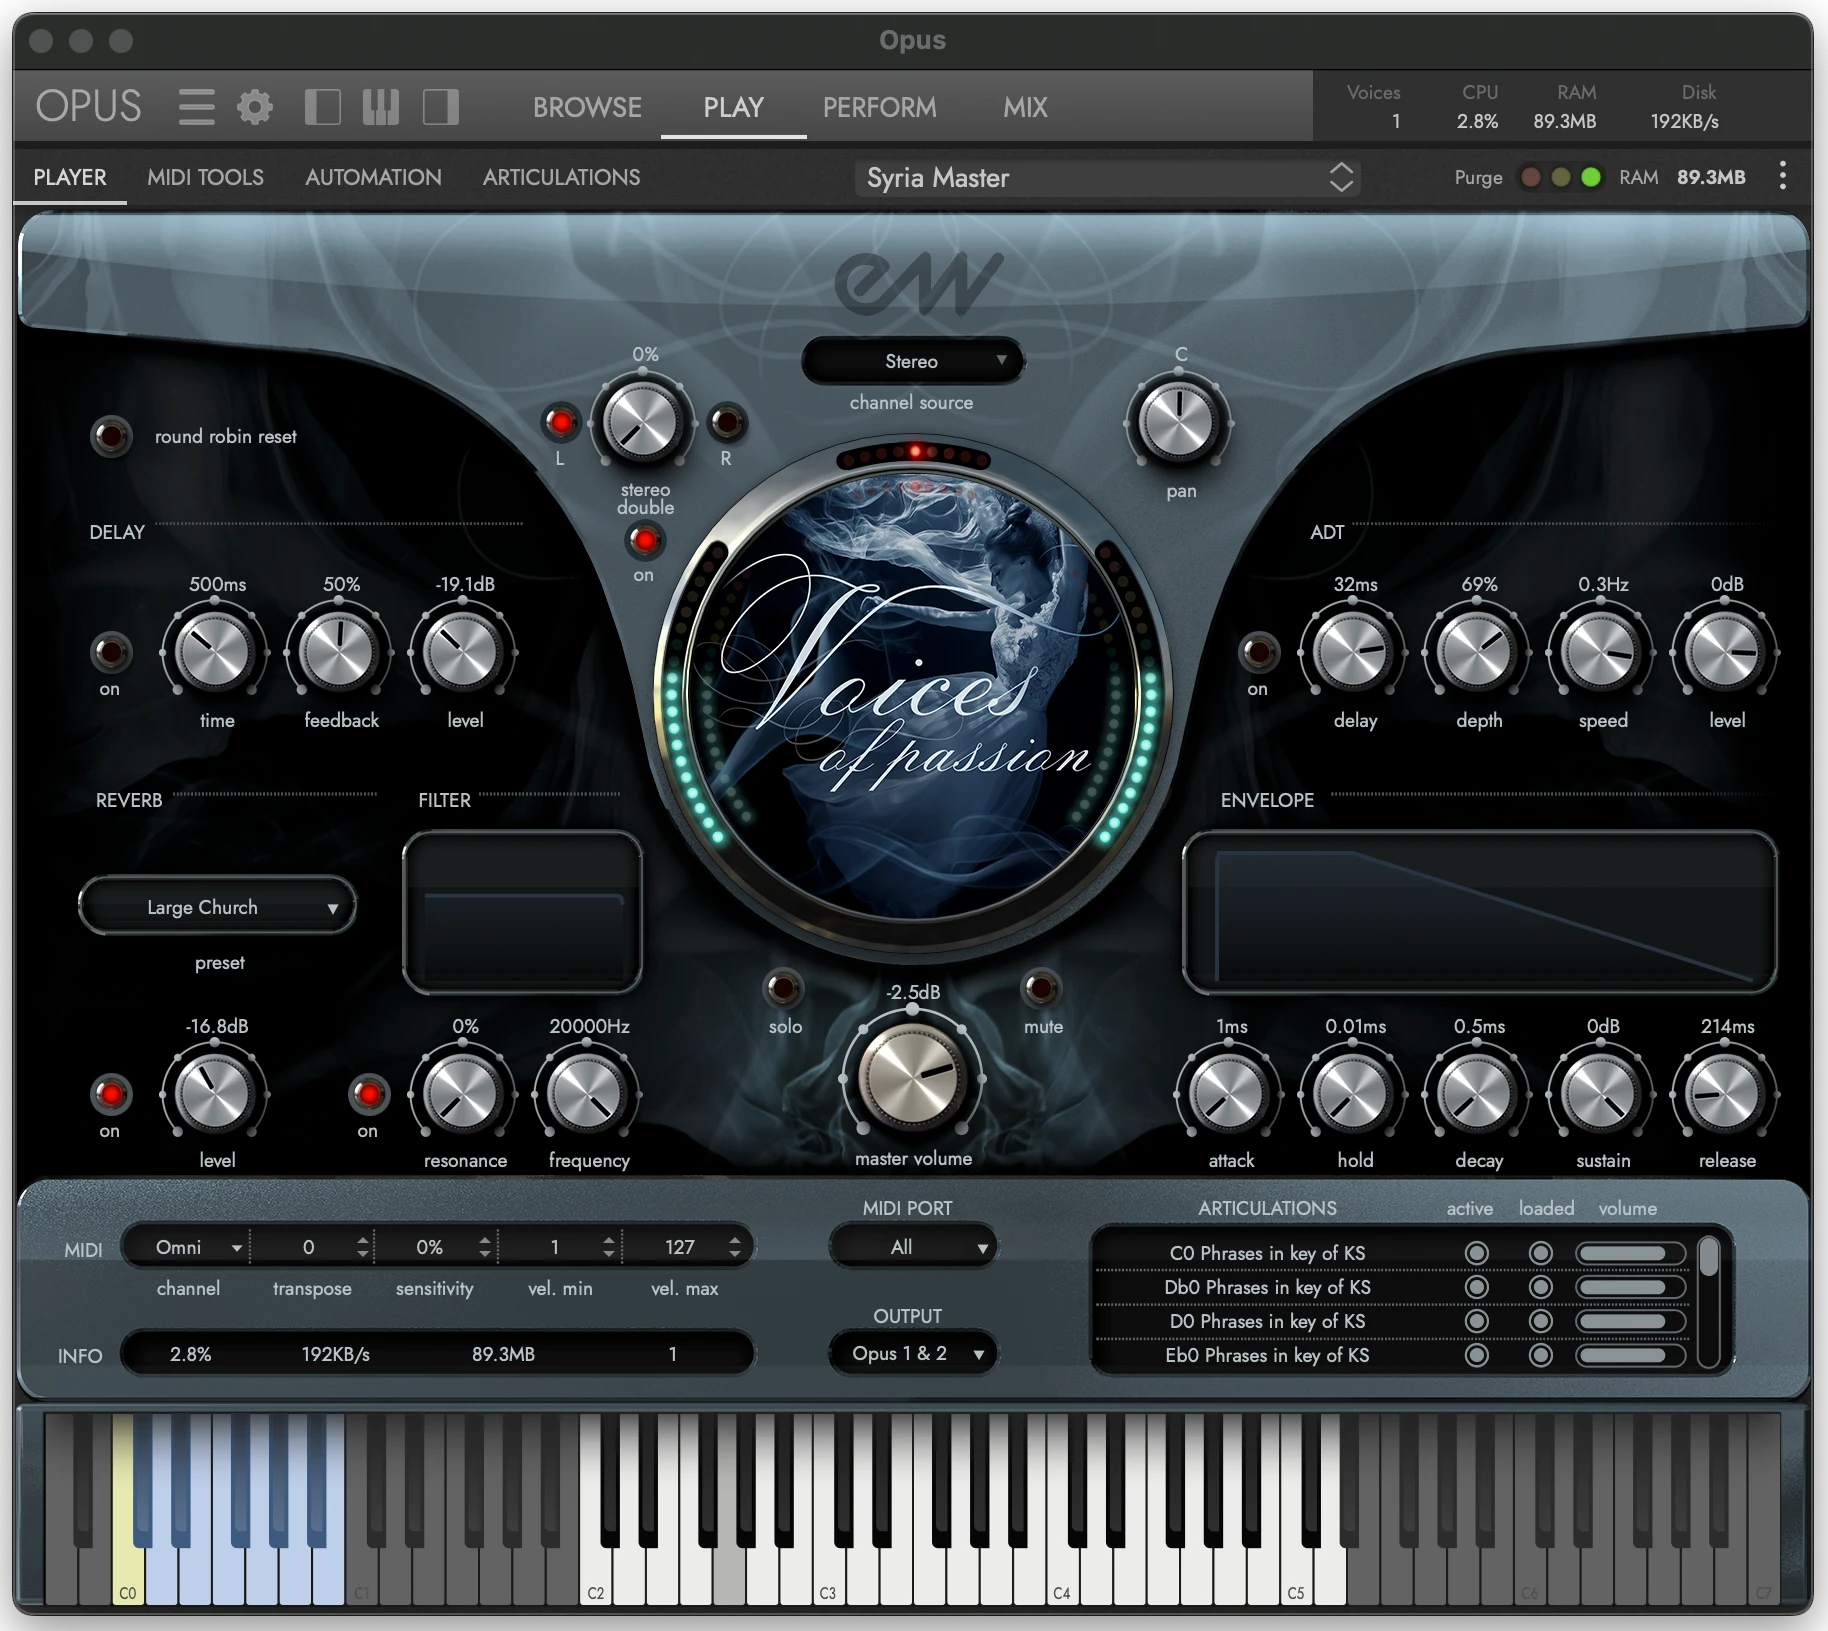Open the Large Church reverb preset dropdown
Image resolution: width=1828 pixels, height=1631 pixels.
218,907
